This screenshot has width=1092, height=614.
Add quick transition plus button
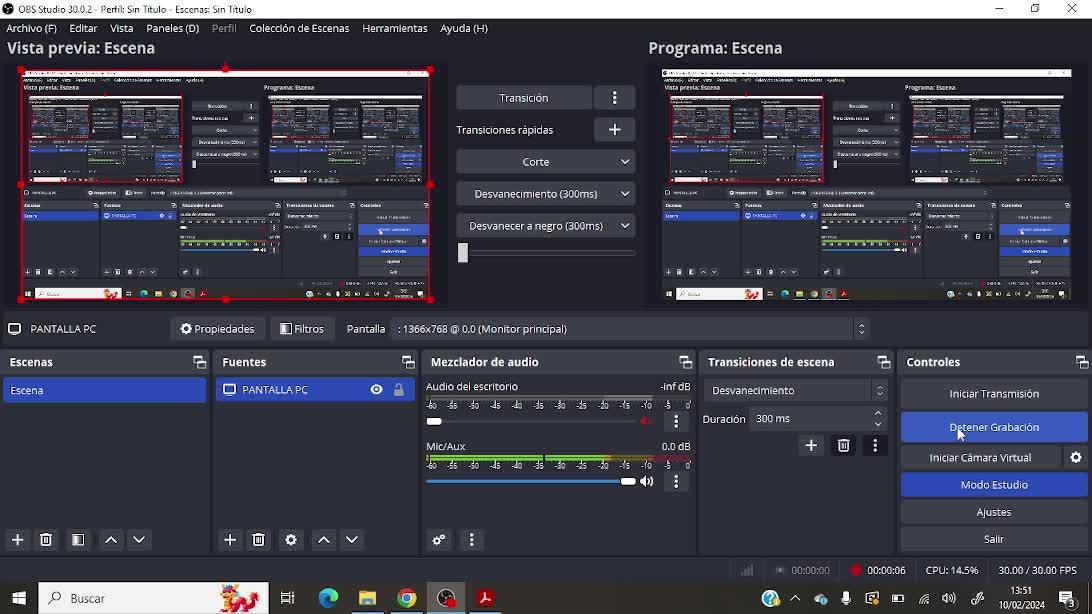pyautogui.click(x=614, y=129)
